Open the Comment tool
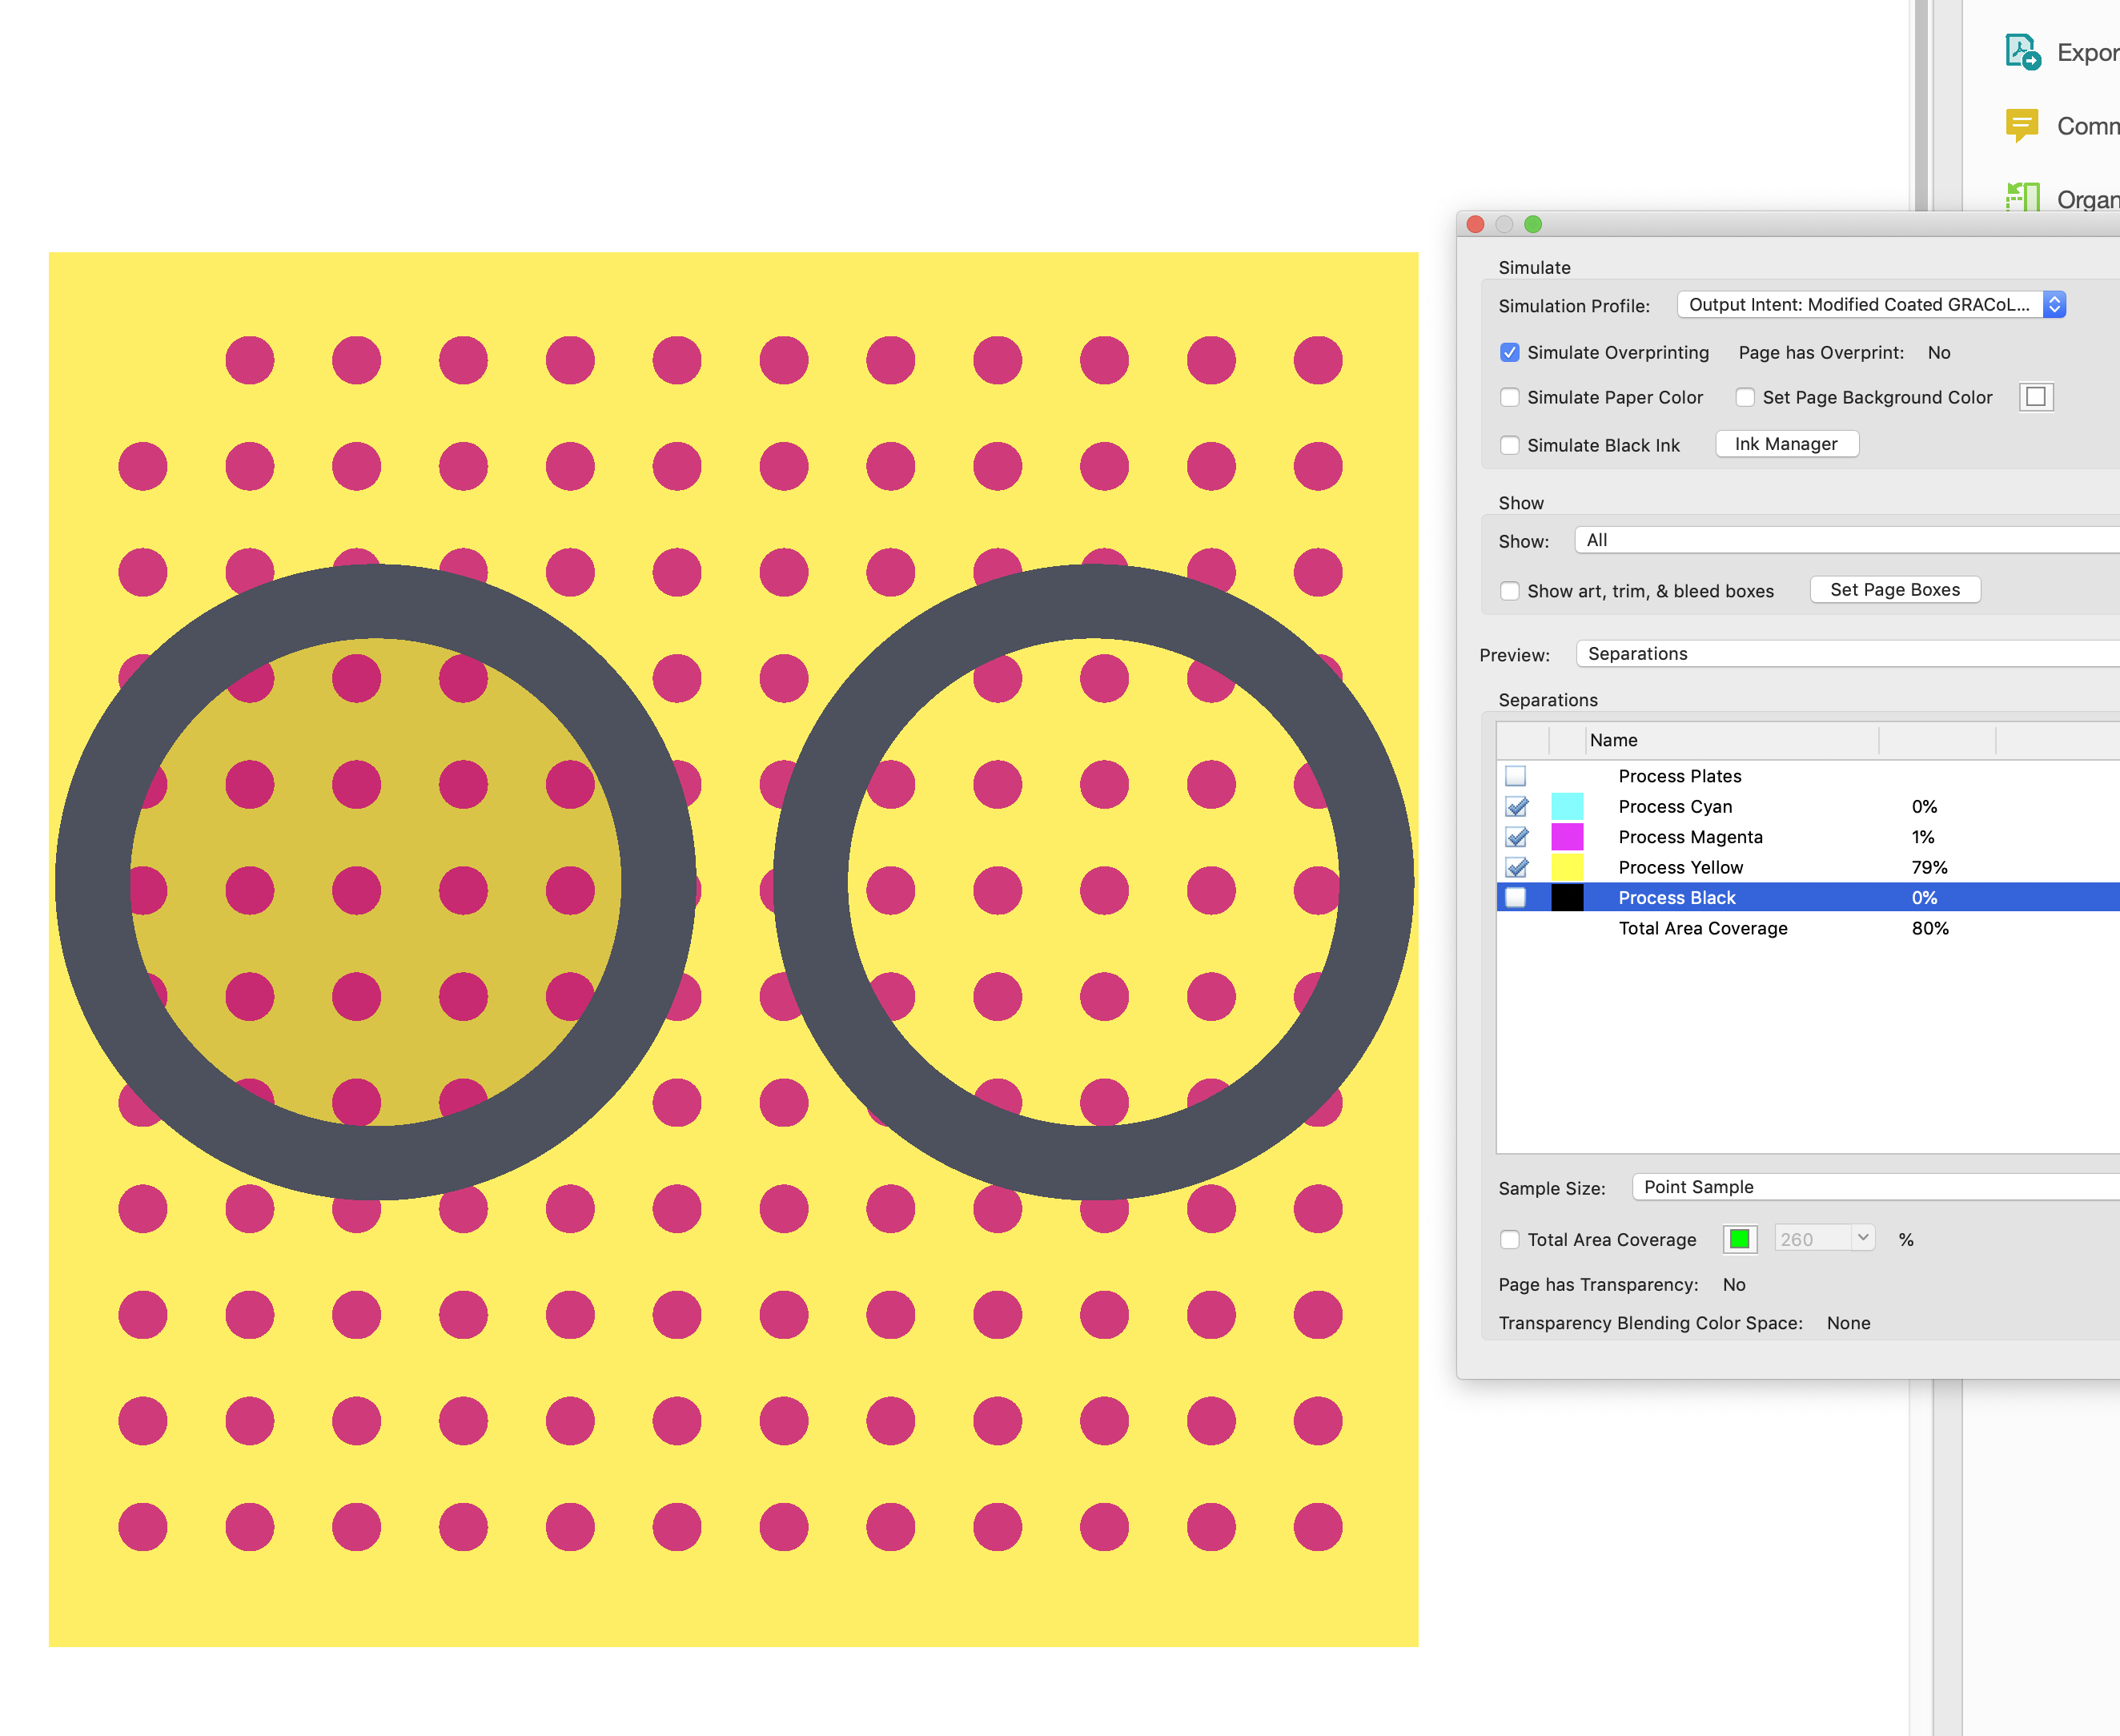This screenshot has width=2120, height=1736. coord(2022,124)
